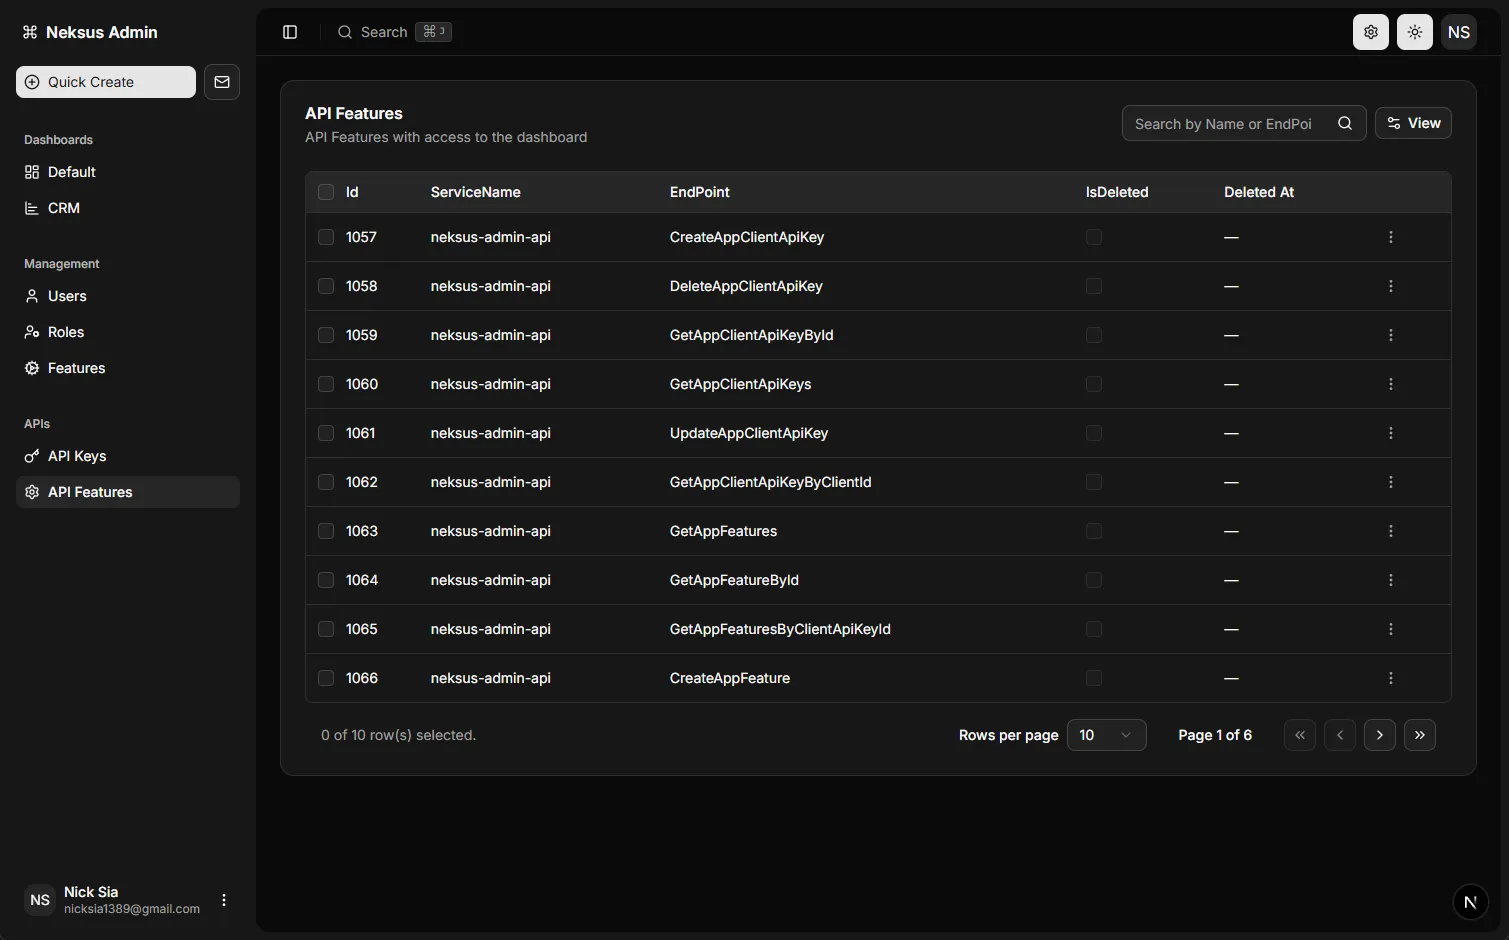Select row 1060 checkbox
The width and height of the screenshot is (1509, 940).
[326, 384]
